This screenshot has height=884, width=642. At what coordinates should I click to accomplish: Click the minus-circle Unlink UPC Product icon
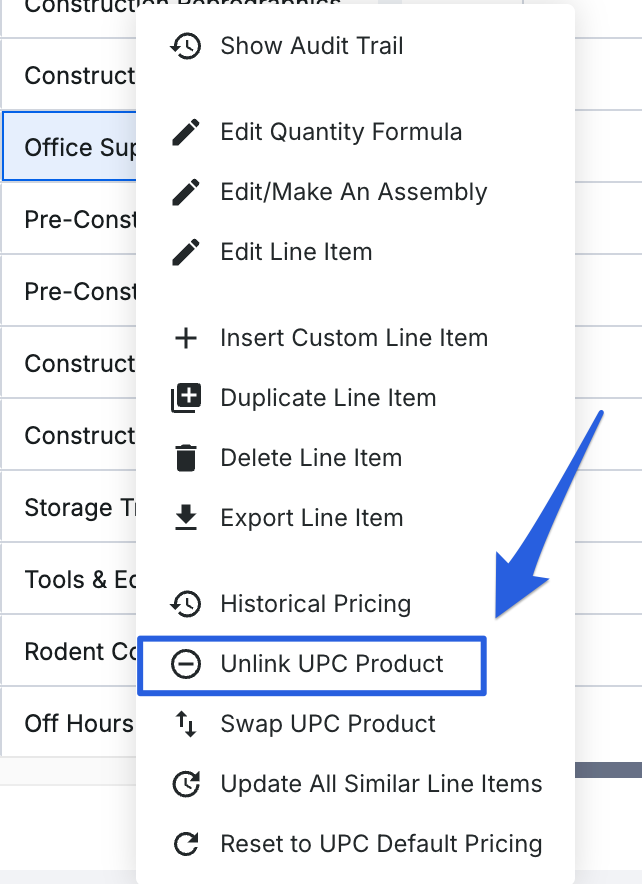point(186,664)
